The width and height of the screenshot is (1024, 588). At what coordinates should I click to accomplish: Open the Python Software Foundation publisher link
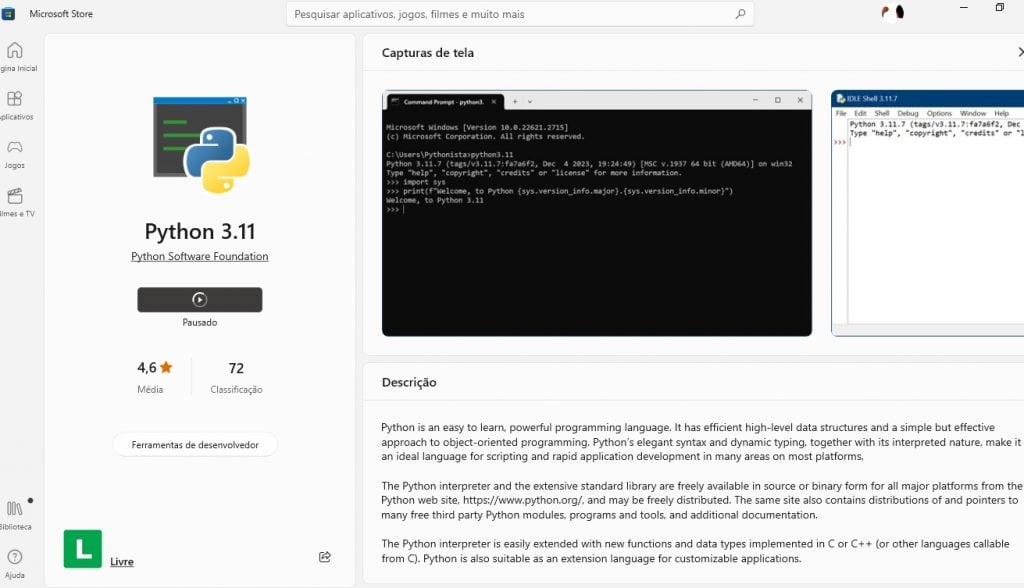(x=200, y=257)
